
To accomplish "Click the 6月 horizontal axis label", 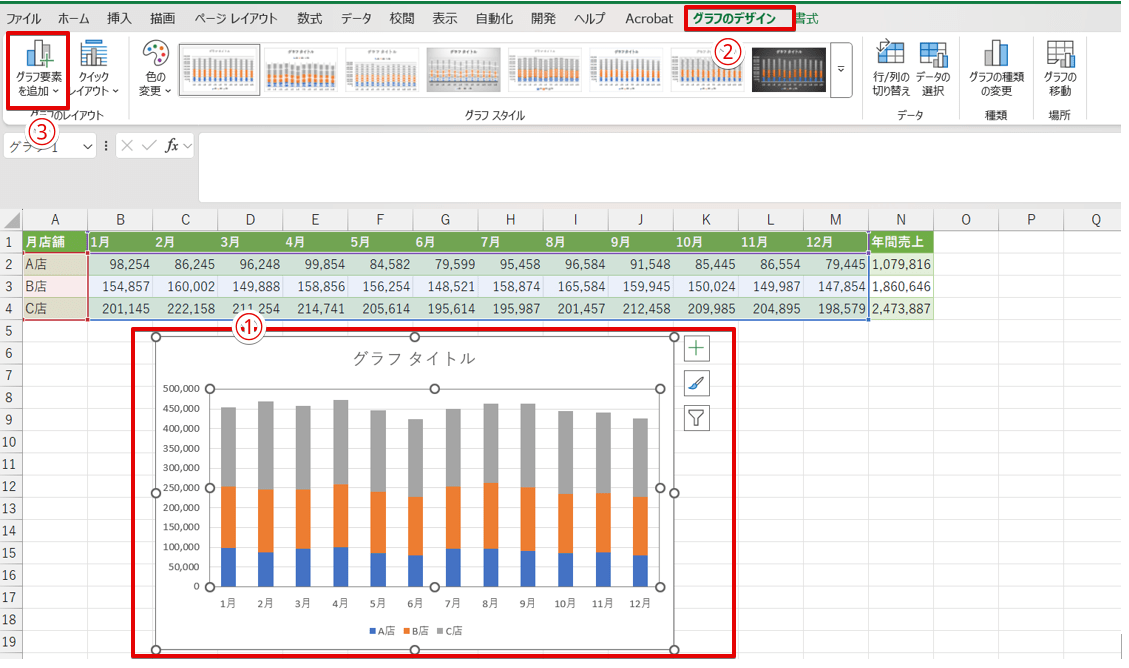I will point(415,603).
